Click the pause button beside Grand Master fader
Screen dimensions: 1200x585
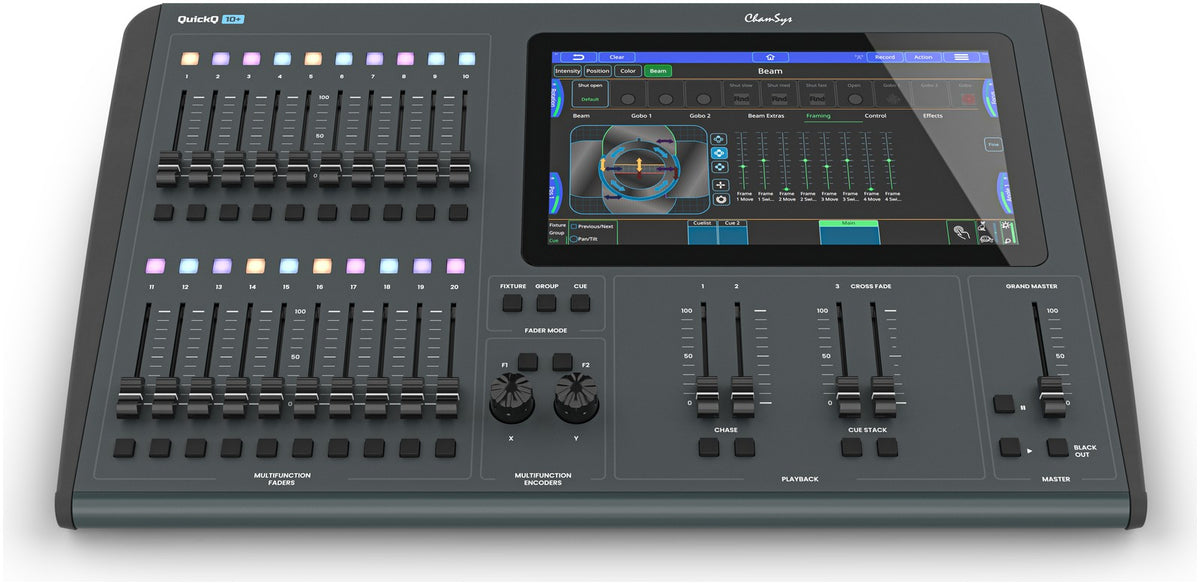coord(1004,405)
